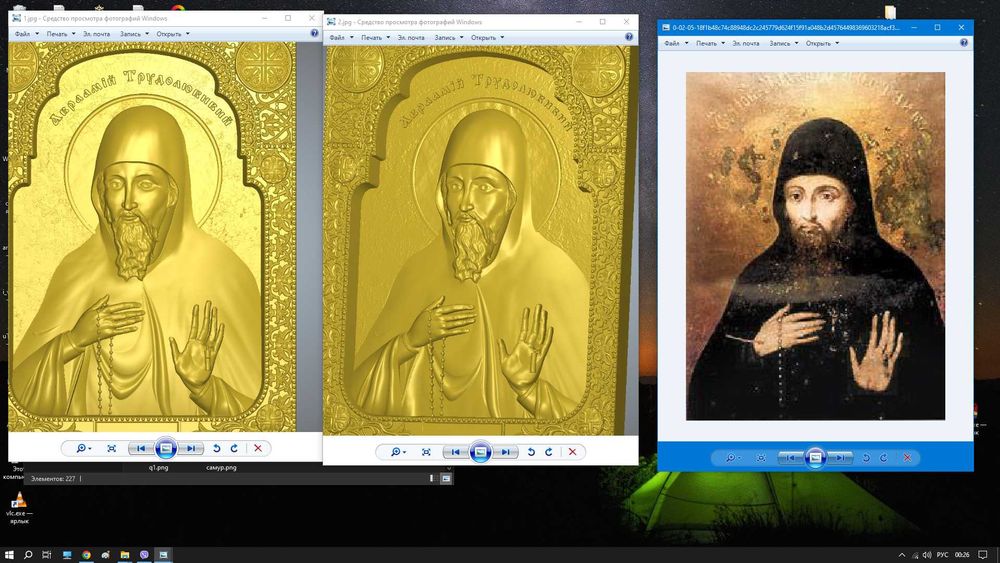Open Запись menu in 2.jpg viewer
Viewport: 1000px width, 563px height.
click(448, 38)
